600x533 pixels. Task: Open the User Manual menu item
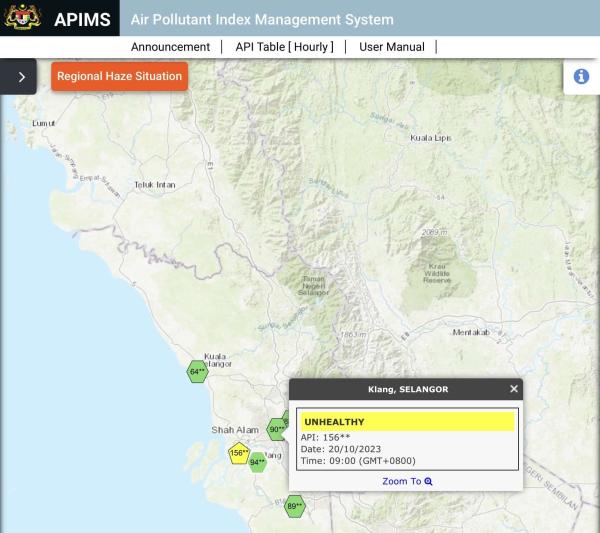coord(391,47)
